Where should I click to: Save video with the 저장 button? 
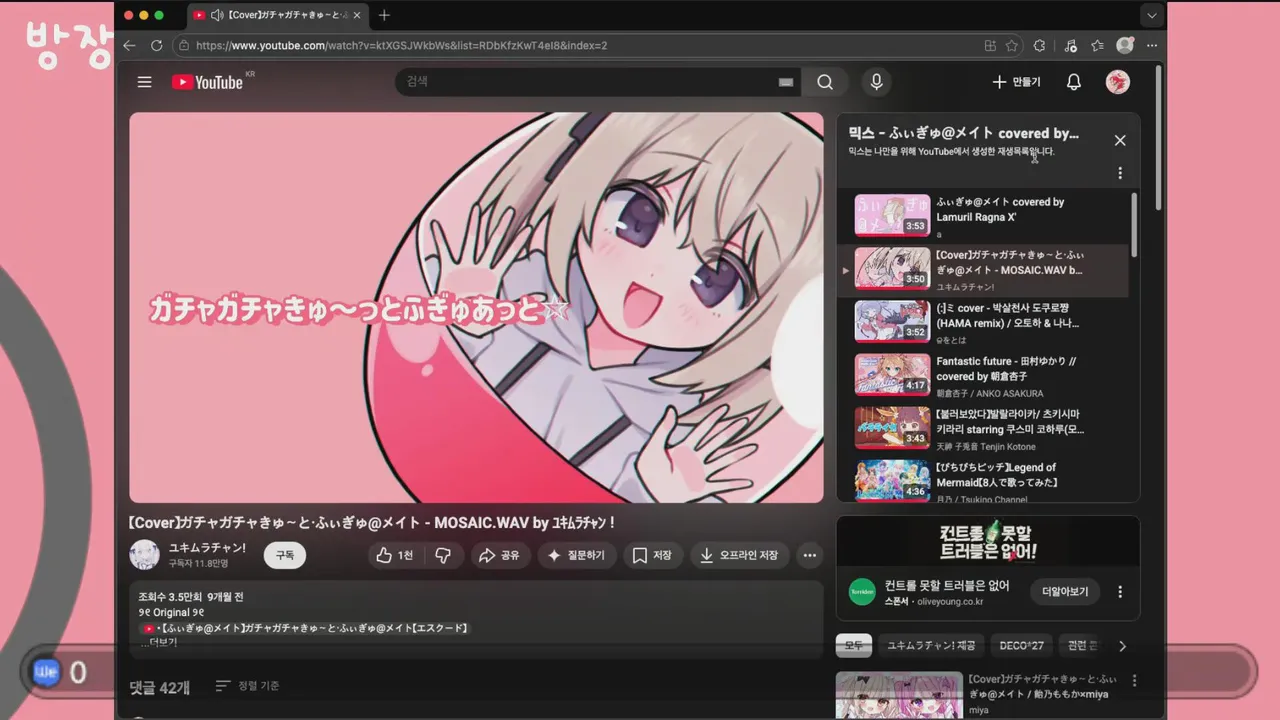tap(652, 555)
